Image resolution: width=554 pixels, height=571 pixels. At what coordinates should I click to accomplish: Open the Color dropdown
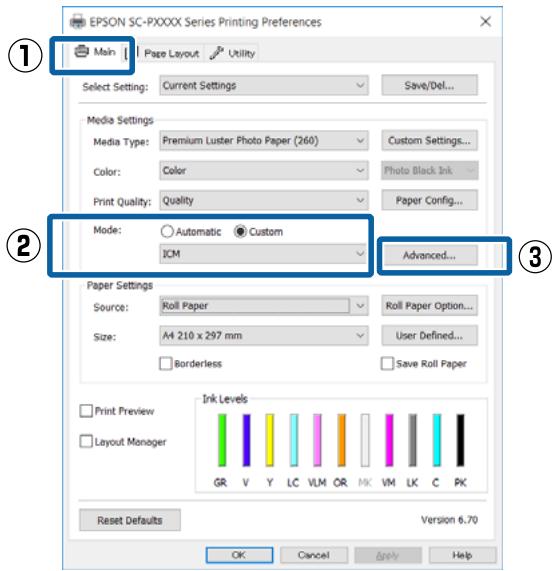[264, 170]
